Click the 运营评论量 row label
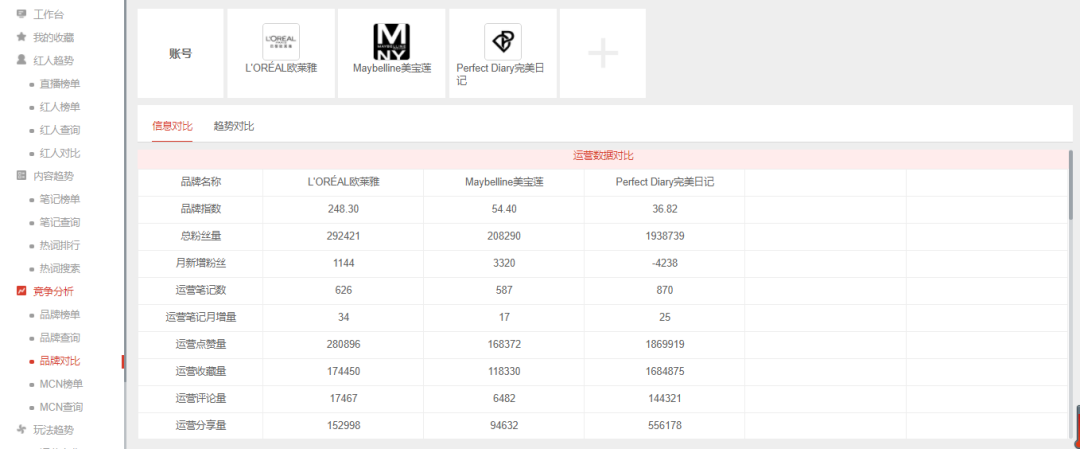 pos(200,399)
